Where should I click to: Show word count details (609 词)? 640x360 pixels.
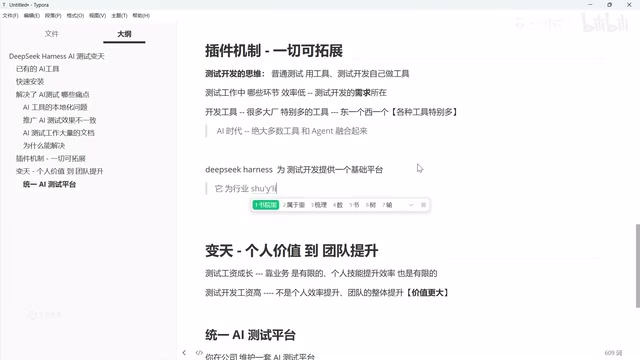(613, 353)
